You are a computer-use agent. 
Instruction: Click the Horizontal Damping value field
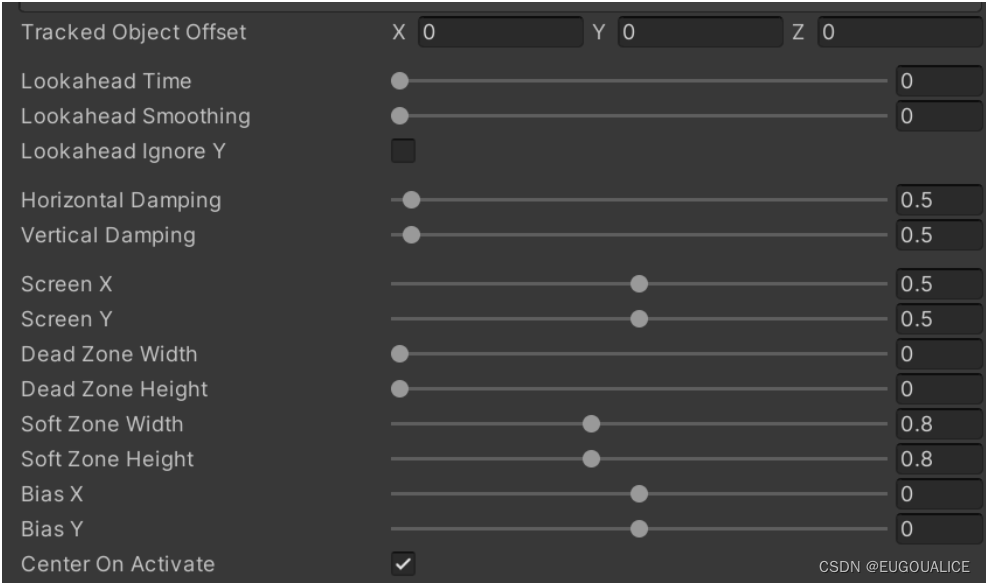[x=938, y=200]
